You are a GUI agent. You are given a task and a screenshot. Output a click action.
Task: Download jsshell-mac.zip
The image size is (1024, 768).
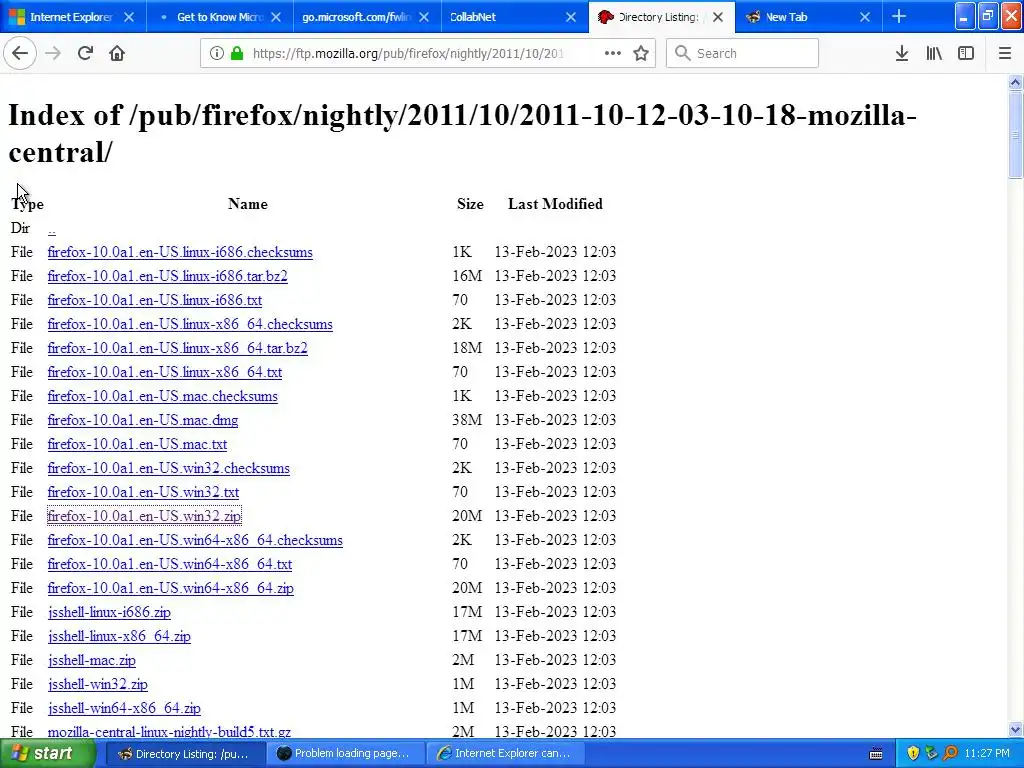click(x=91, y=660)
